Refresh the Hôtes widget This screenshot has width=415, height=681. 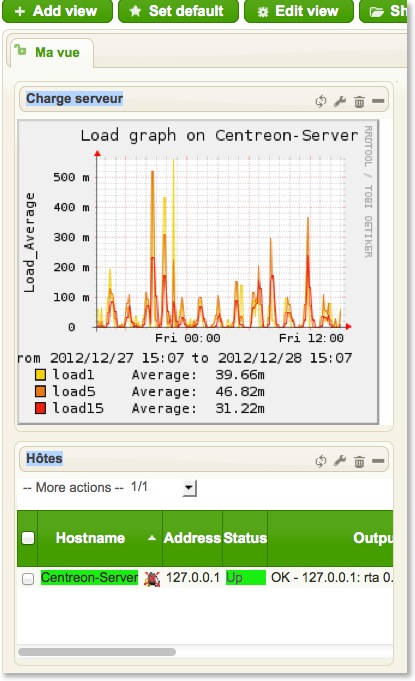coord(321,461)
